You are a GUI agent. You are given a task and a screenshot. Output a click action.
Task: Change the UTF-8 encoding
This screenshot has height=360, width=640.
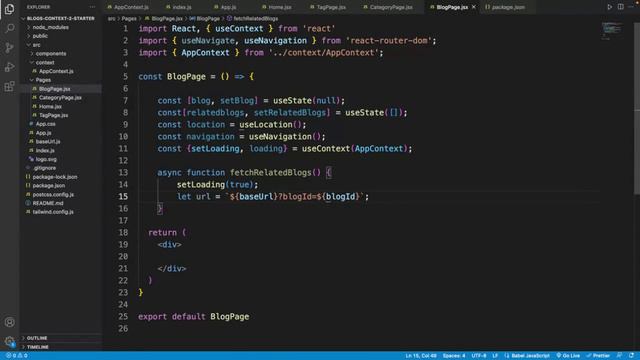pos(479,356)
